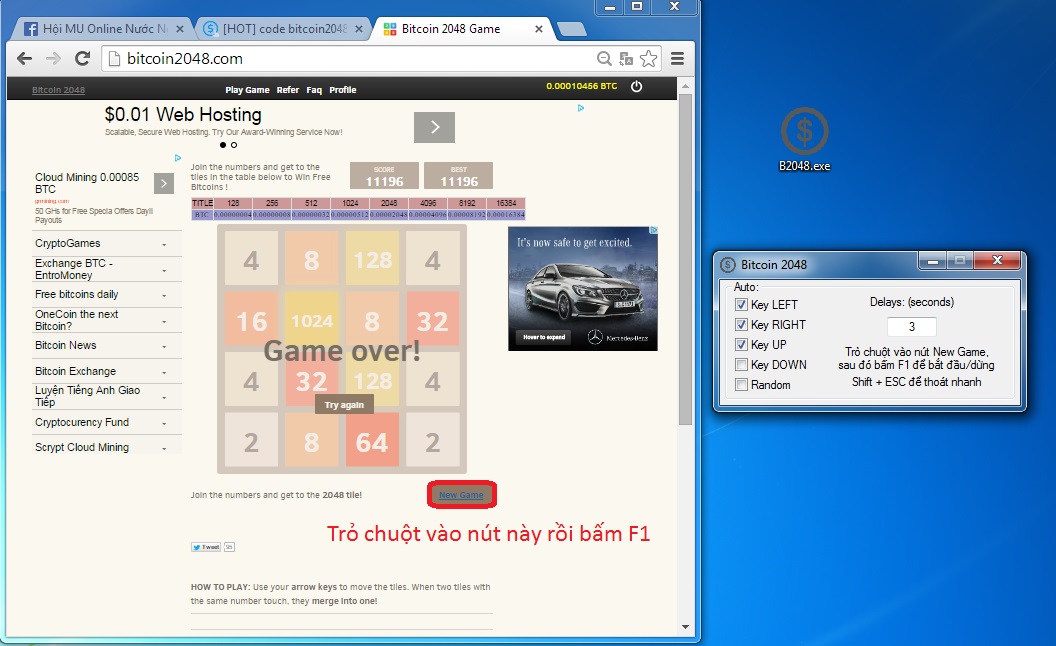Open the Cloud Mining 0.00085 BTC ad link
Image resolution: width=1056 pixels, height=646 pixels.
click(87, 183)
